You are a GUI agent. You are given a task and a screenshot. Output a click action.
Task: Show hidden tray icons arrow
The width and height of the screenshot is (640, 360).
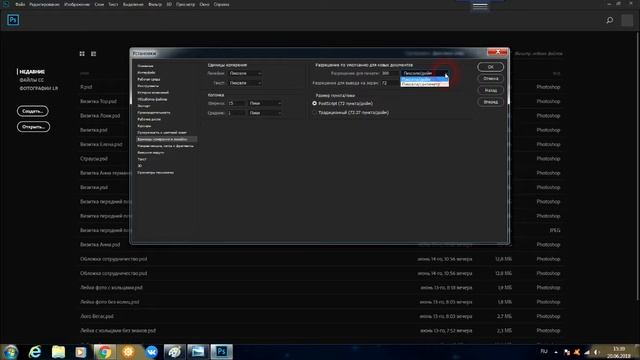pyautogui.click(x=556, y=352)
